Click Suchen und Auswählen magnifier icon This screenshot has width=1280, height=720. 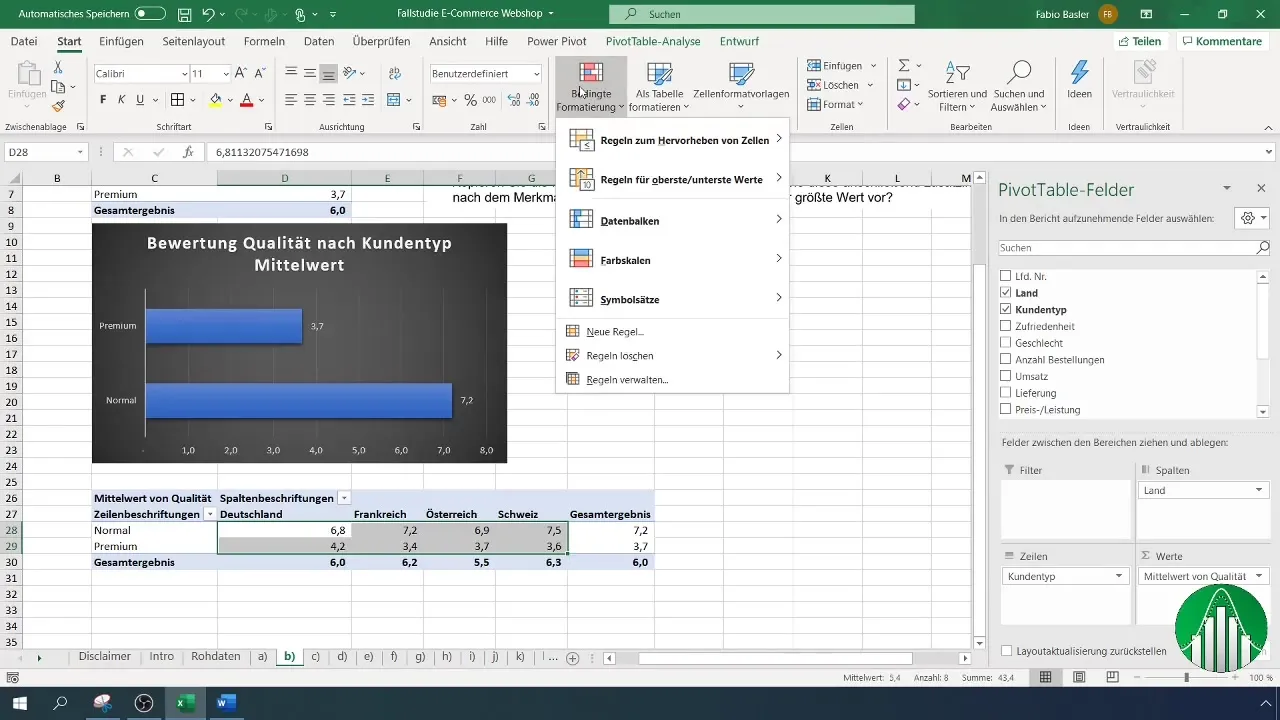click(1018, 73)
